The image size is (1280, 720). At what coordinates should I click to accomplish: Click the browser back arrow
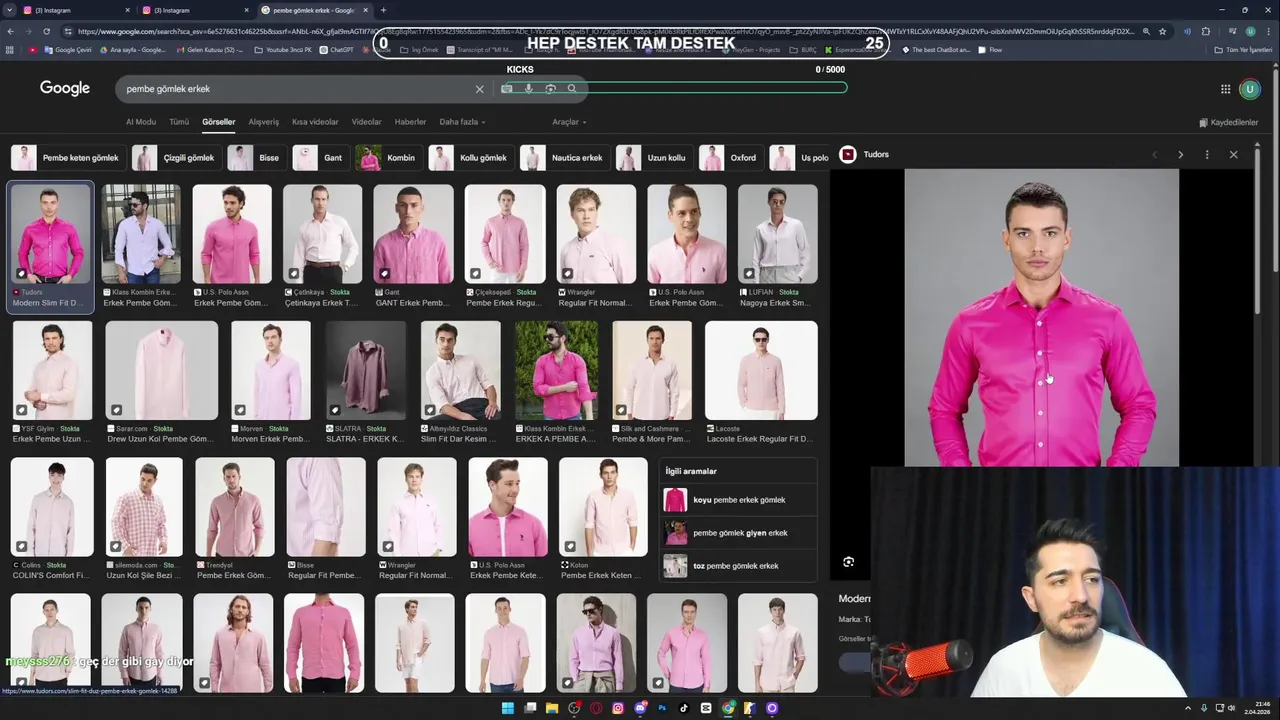click(10, 31)
